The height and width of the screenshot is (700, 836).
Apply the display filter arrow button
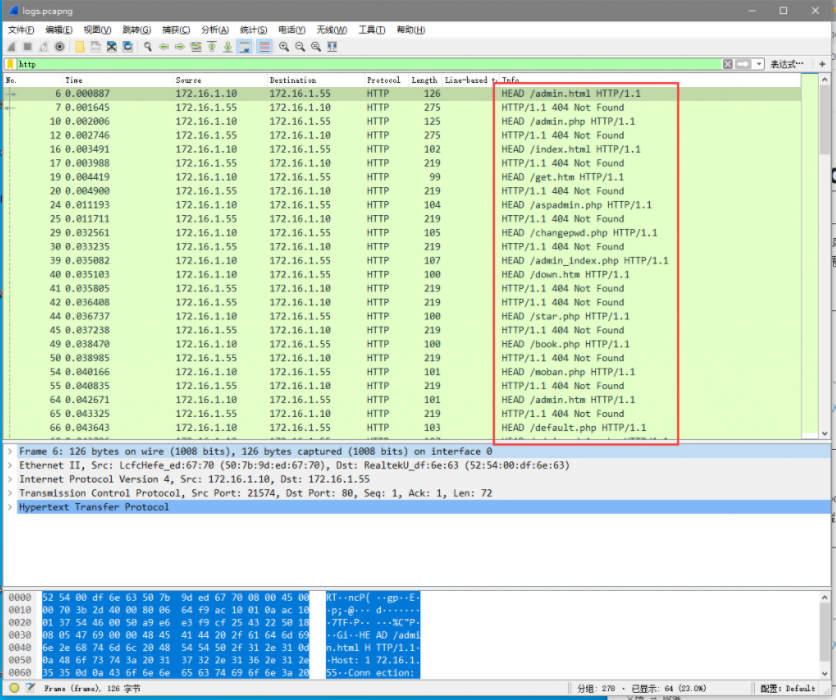point(743,65)
